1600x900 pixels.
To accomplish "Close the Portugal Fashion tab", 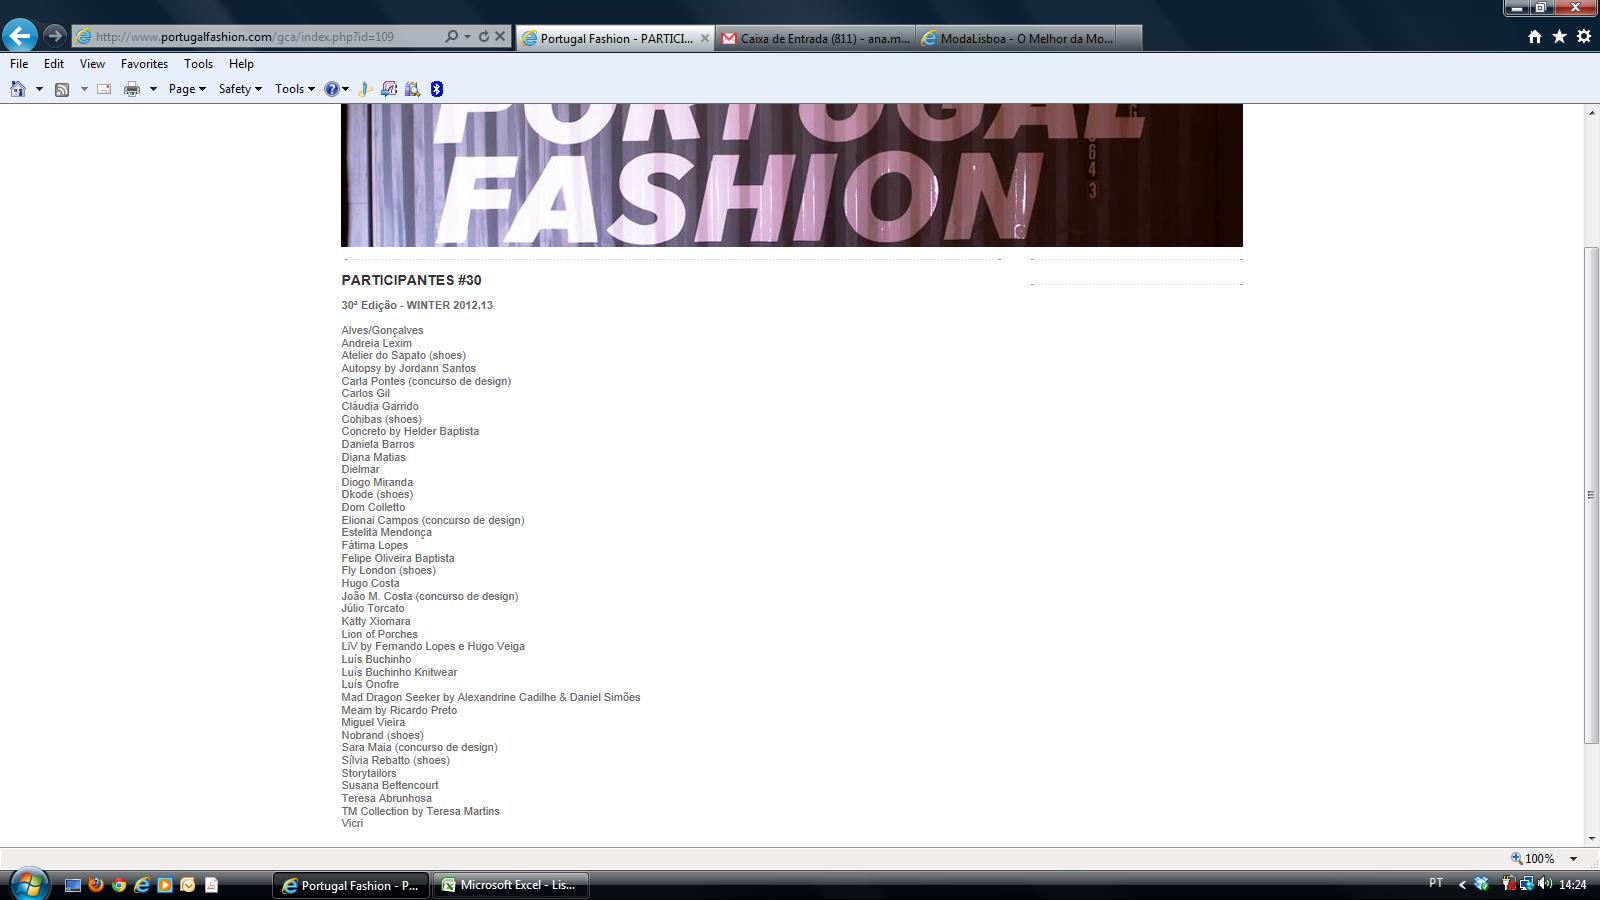I will click(x=704, y=38).
